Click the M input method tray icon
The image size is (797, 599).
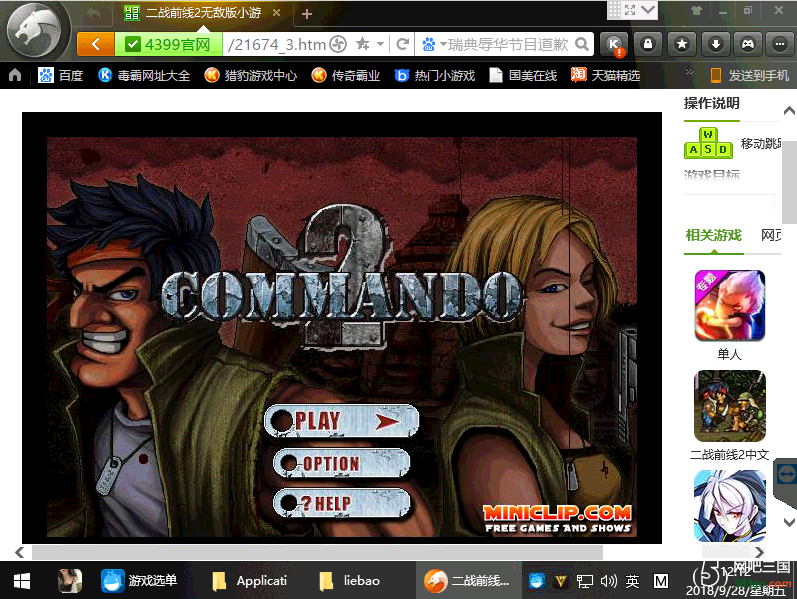point(661,581)
